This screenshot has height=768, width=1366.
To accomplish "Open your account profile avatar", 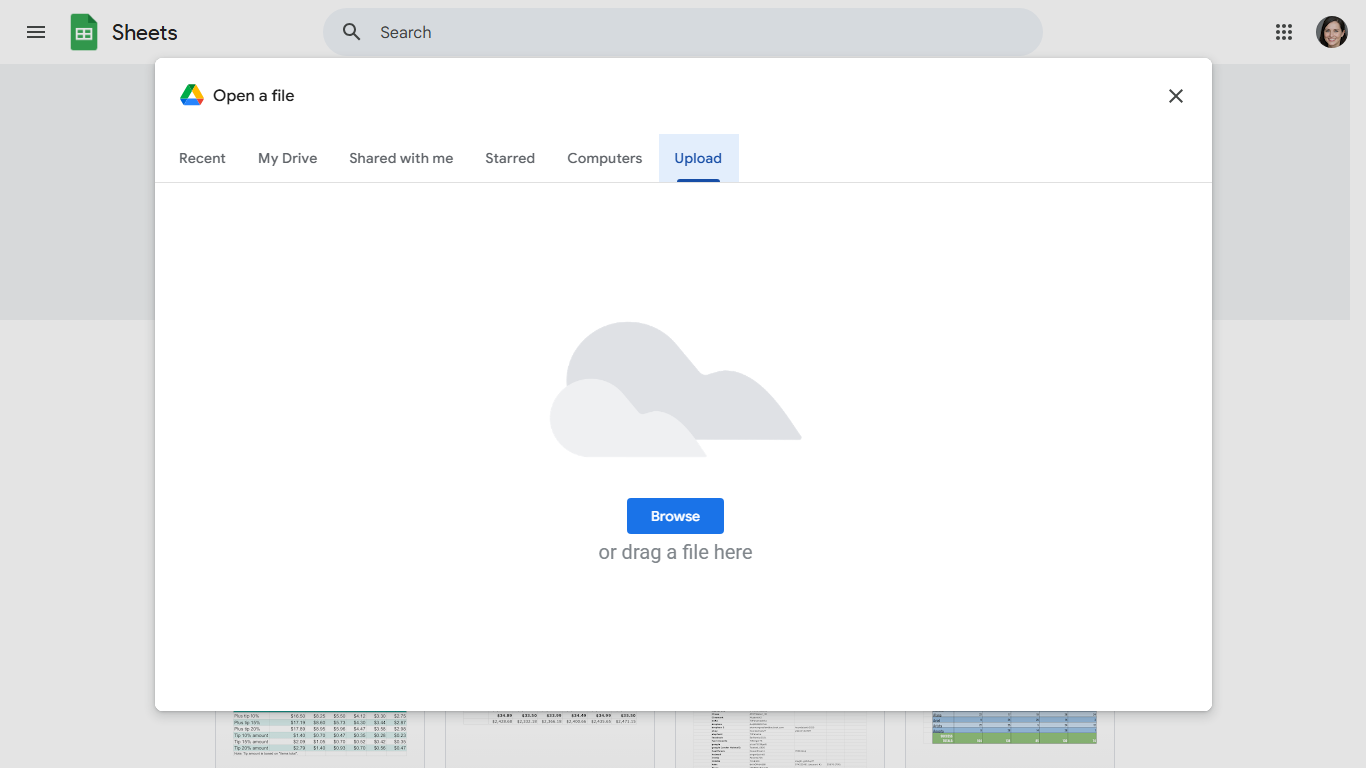I will click(1331, 31).
